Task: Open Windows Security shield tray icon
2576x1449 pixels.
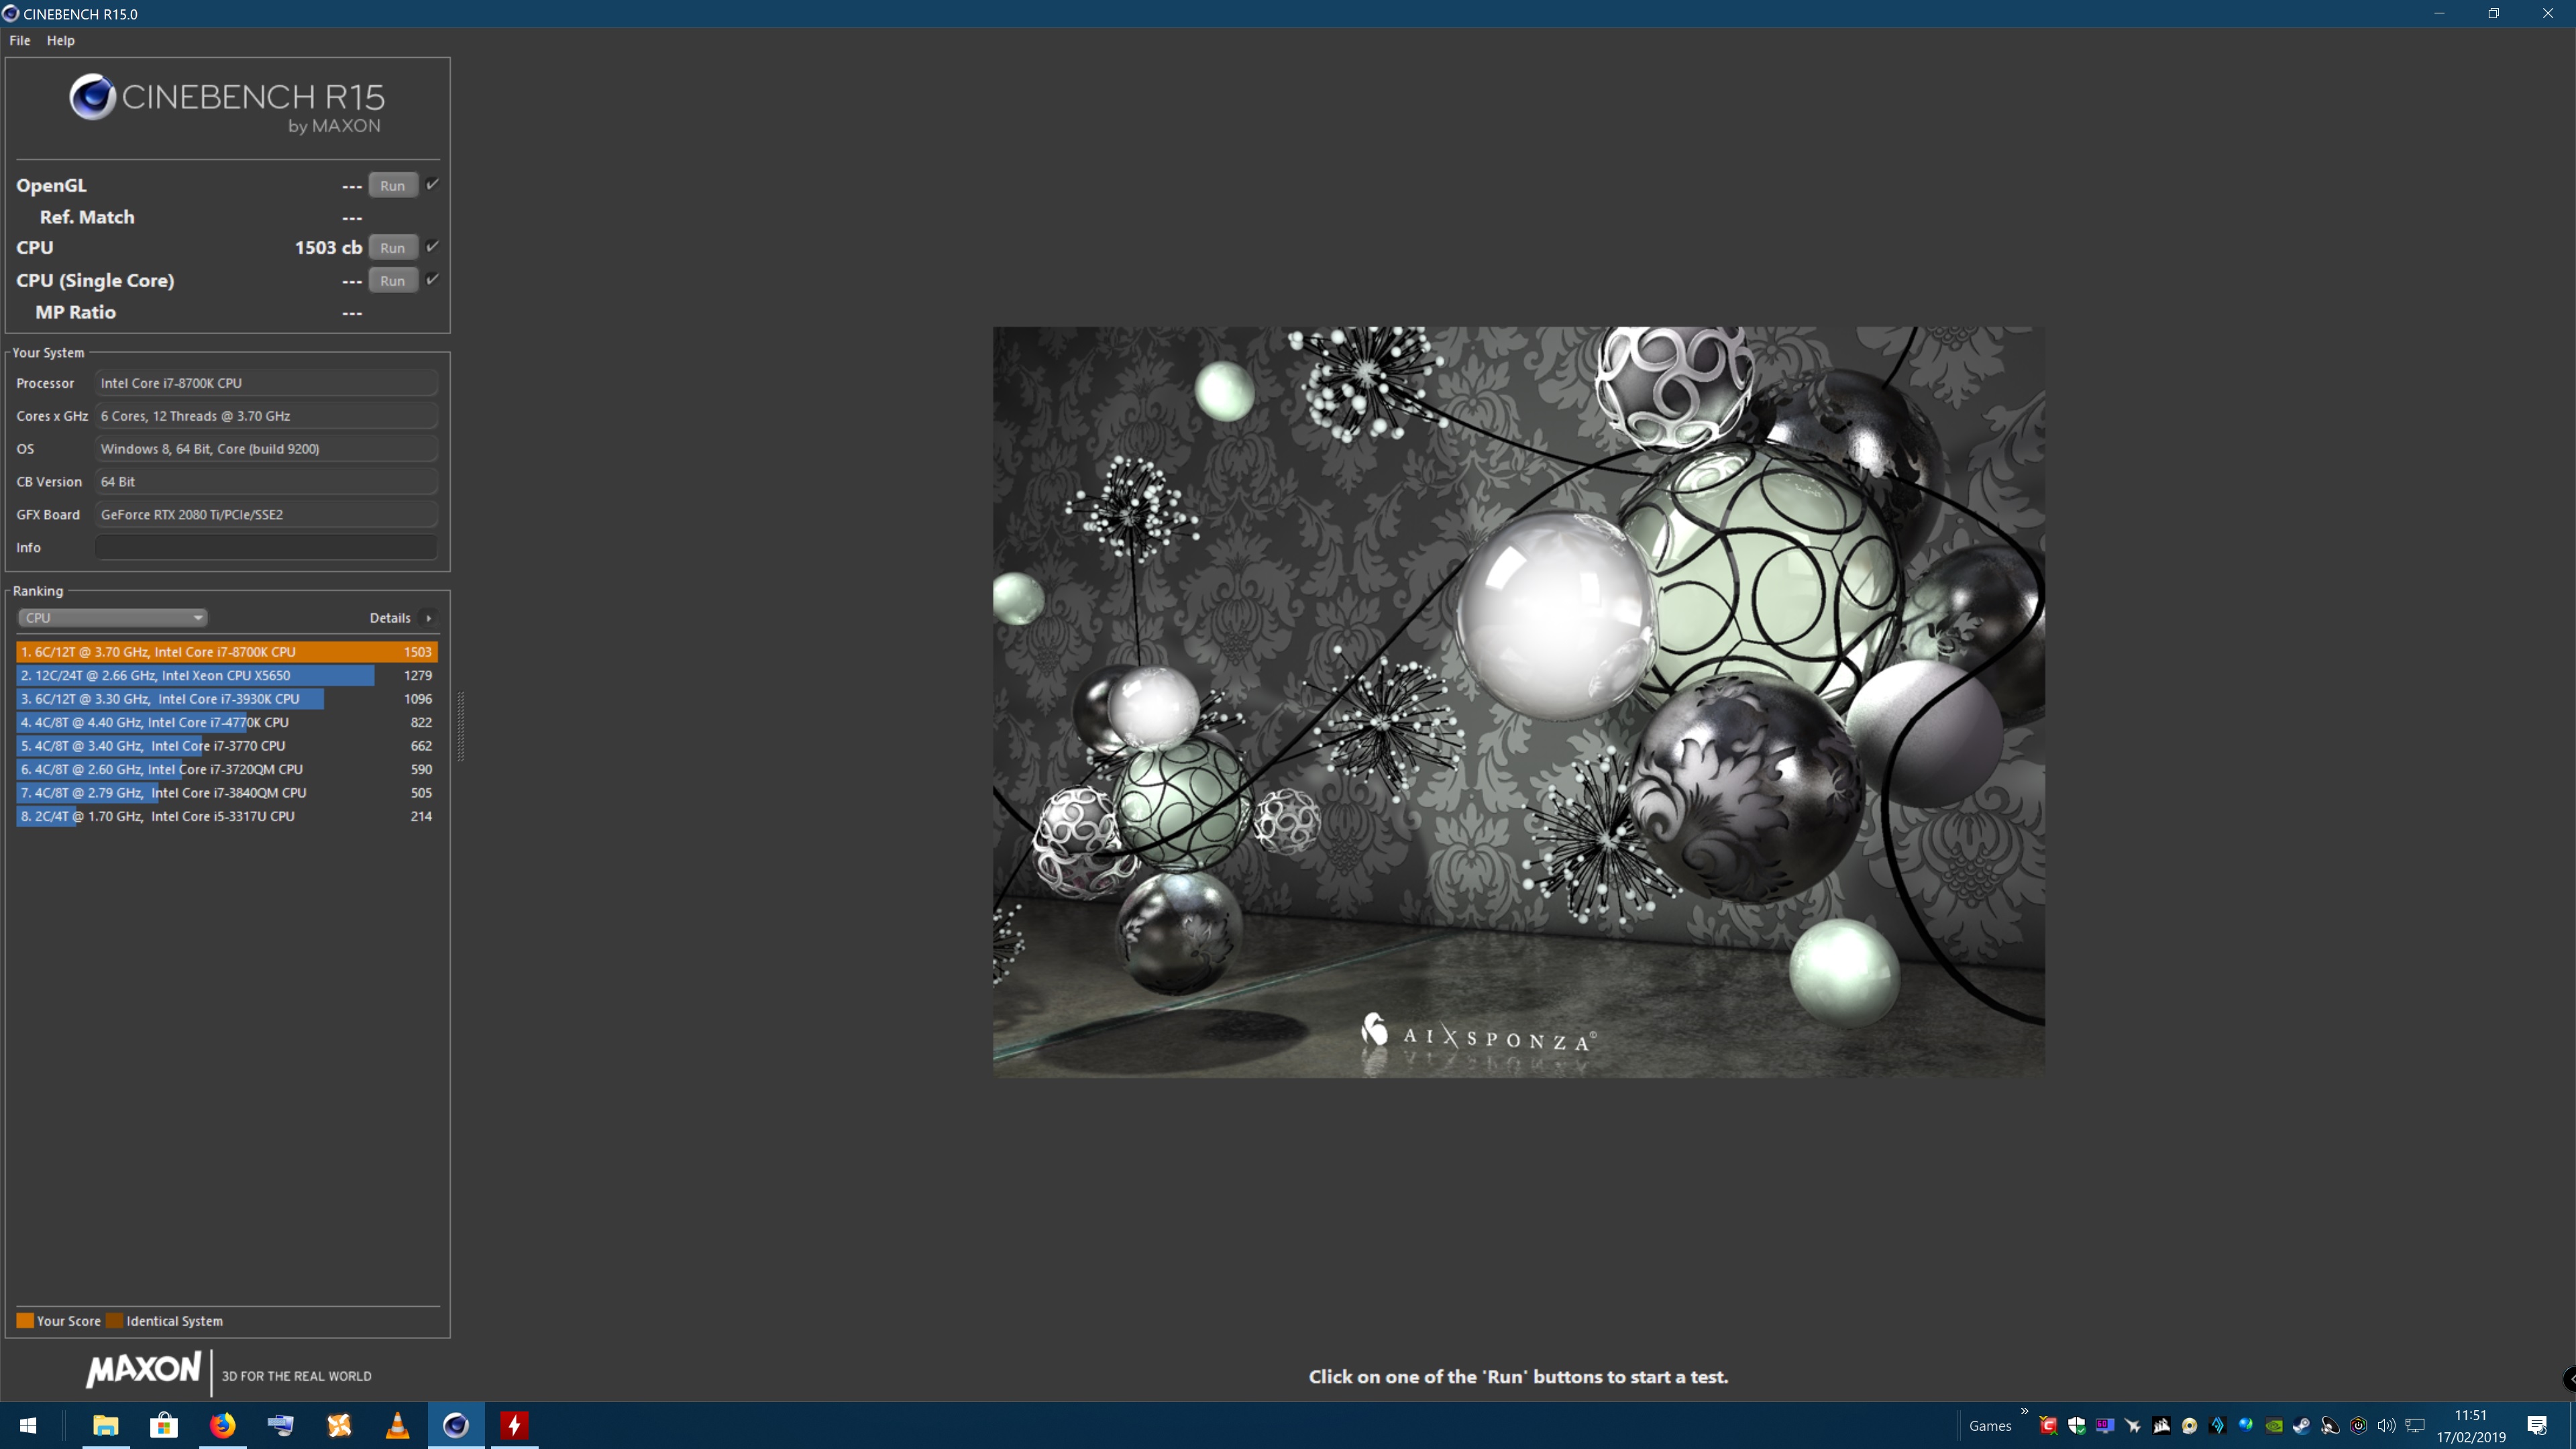Action: pos(2077,1426)
